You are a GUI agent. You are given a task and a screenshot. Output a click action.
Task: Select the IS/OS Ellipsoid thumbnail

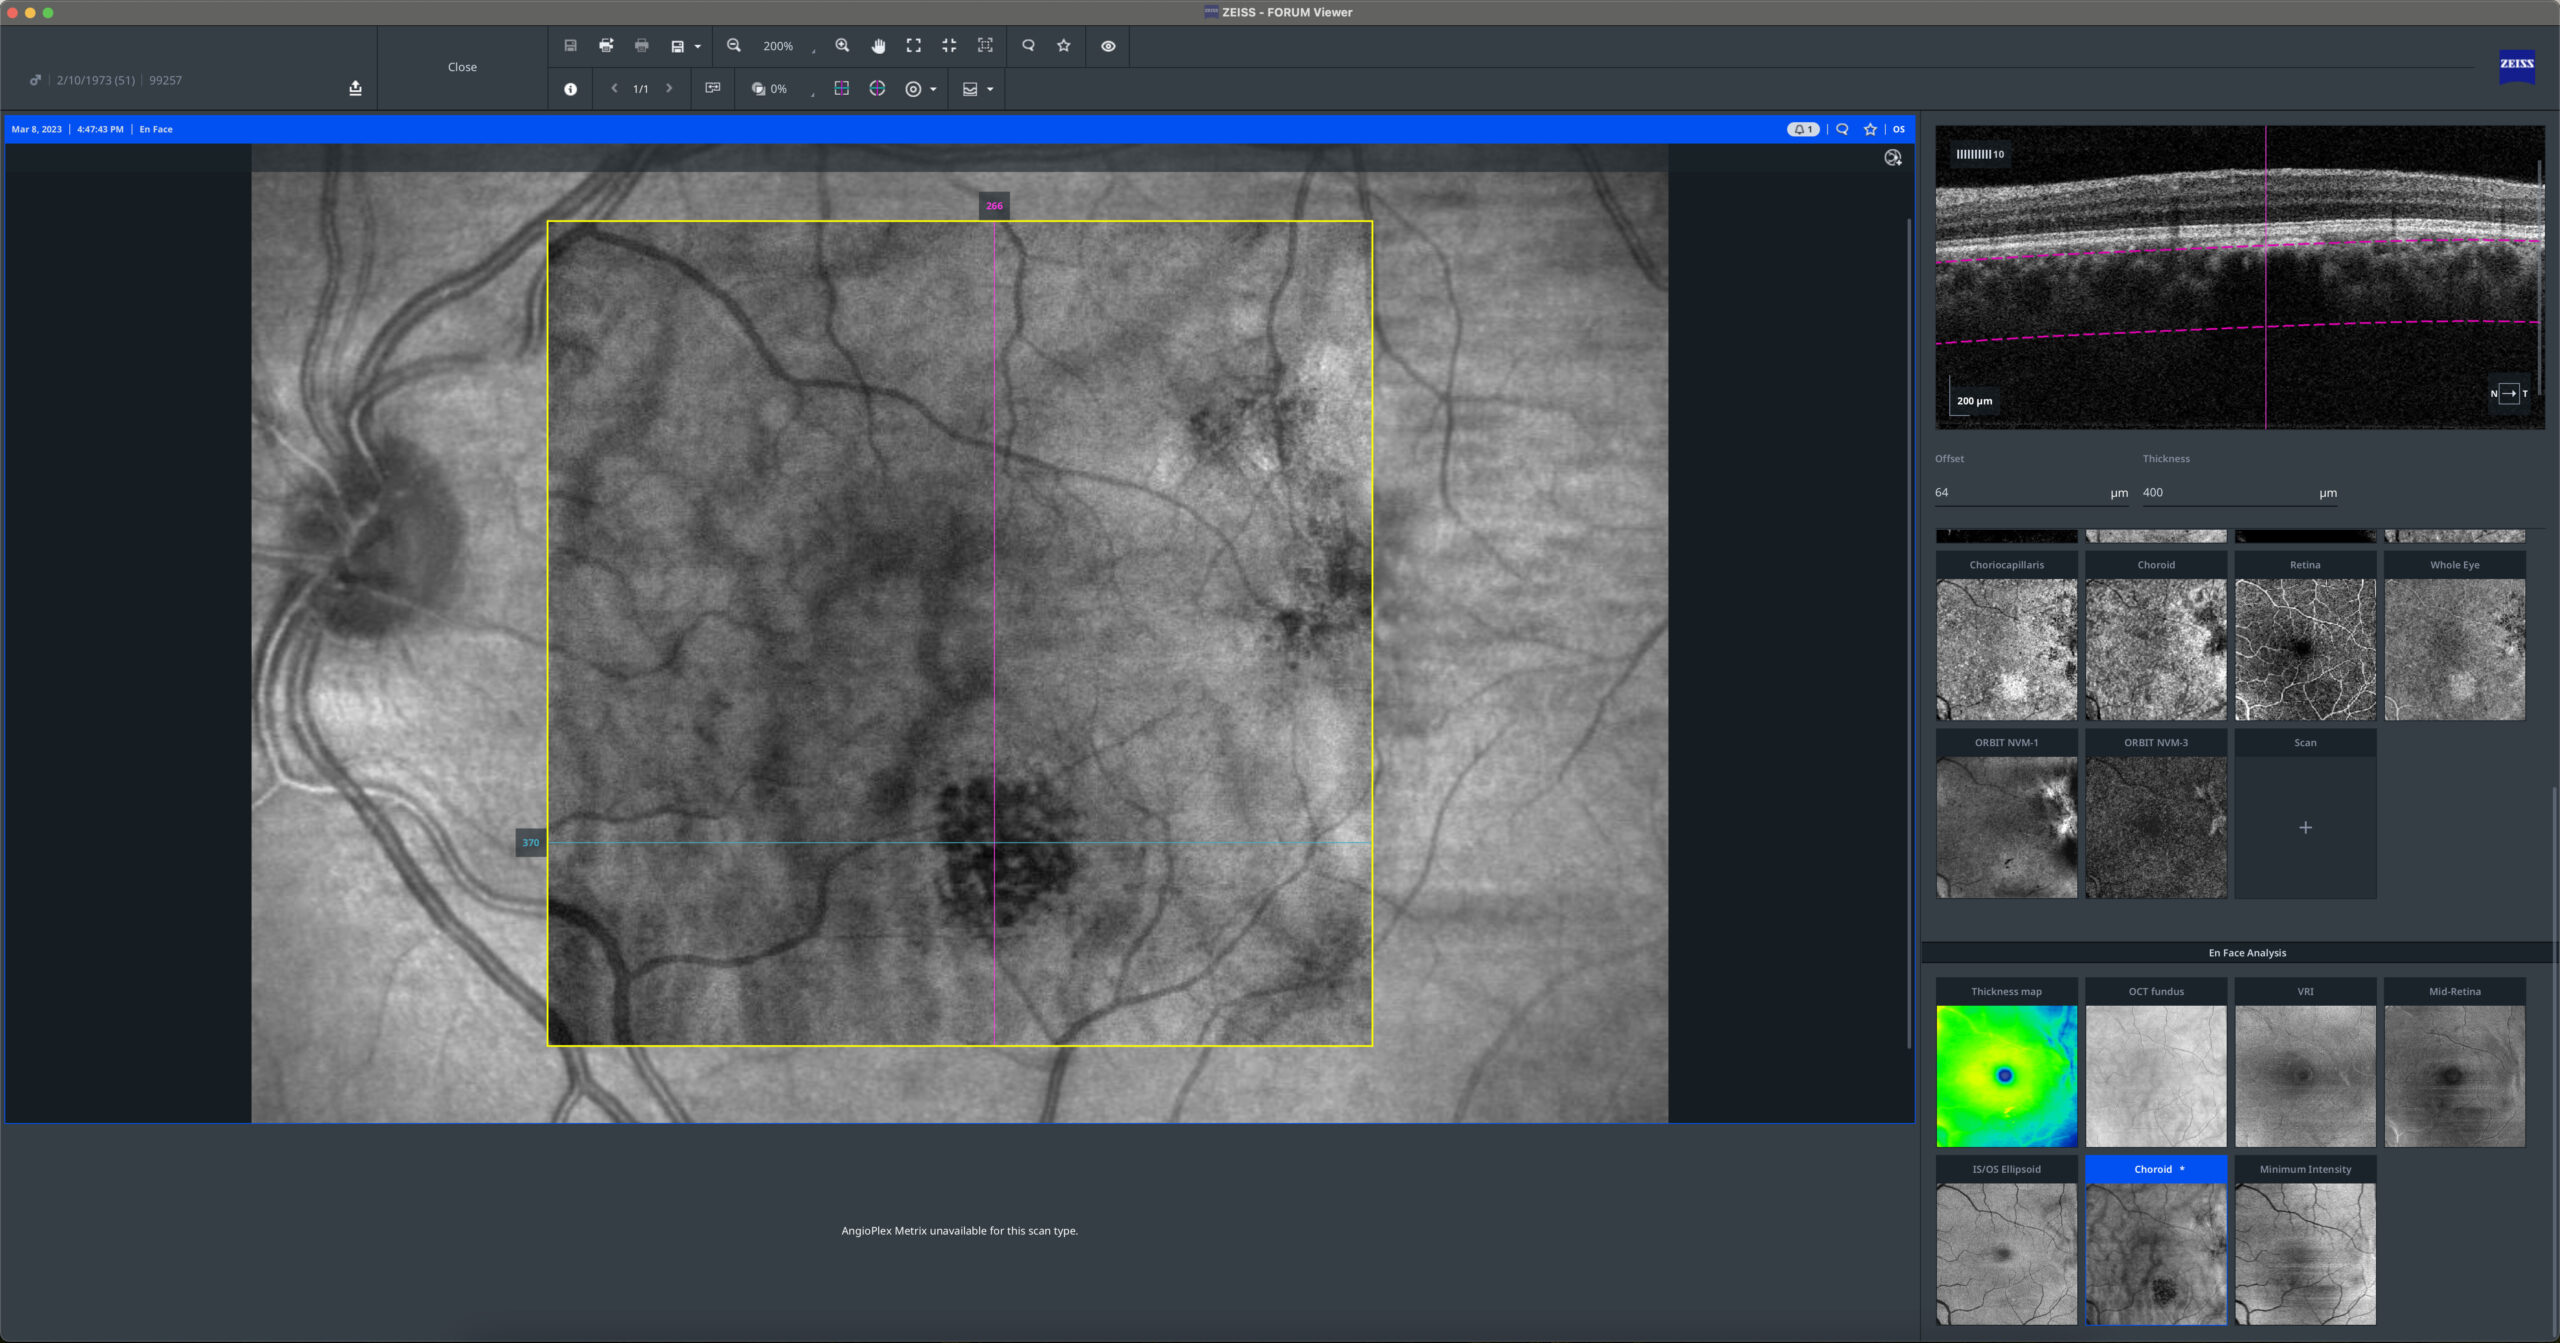point(2006,1241)
